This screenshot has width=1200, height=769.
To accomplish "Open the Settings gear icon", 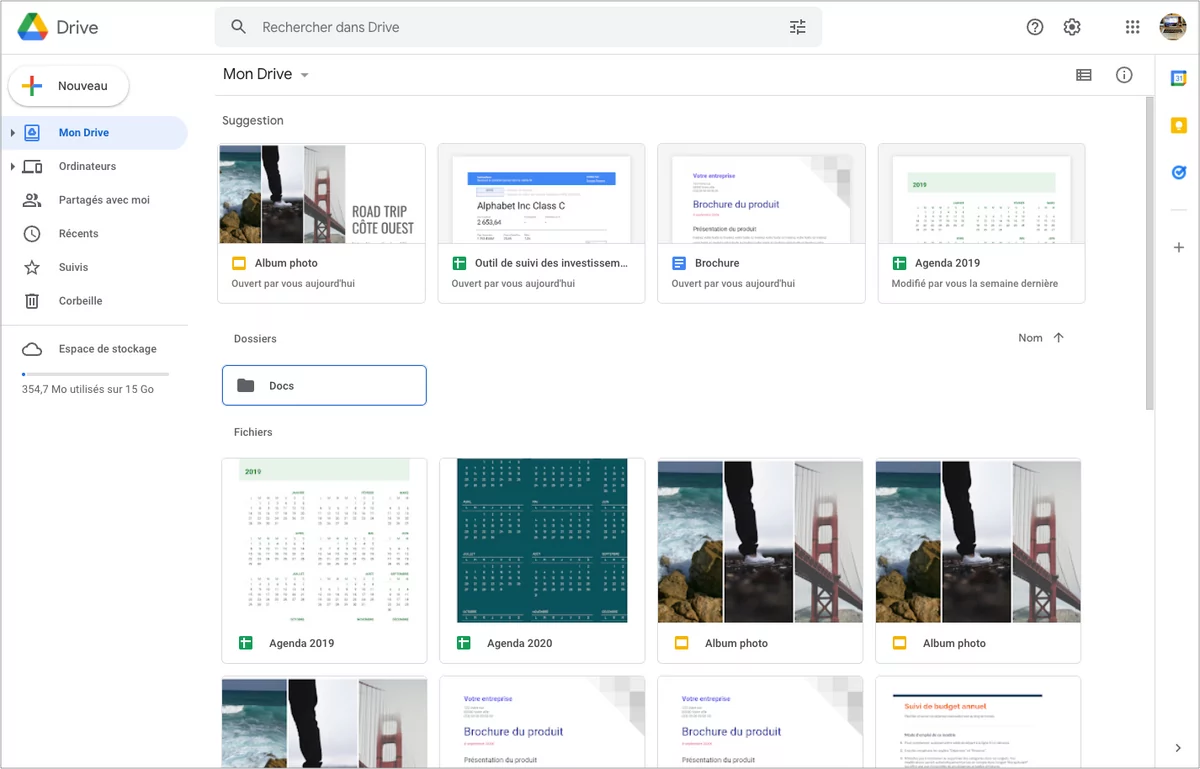I will point(1072,27).
